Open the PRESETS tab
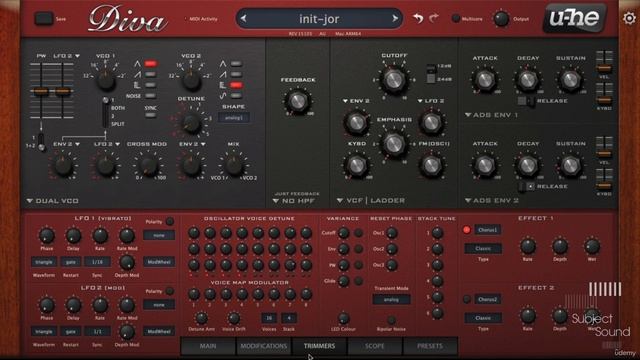 click(x=430, y=346)
